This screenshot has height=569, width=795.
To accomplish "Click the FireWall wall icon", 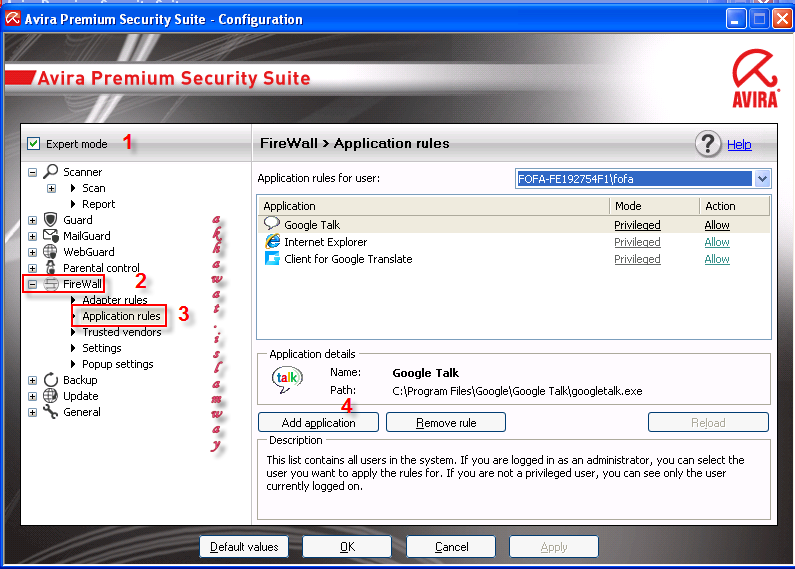I will pyautogui.click(x=51, y=284).
